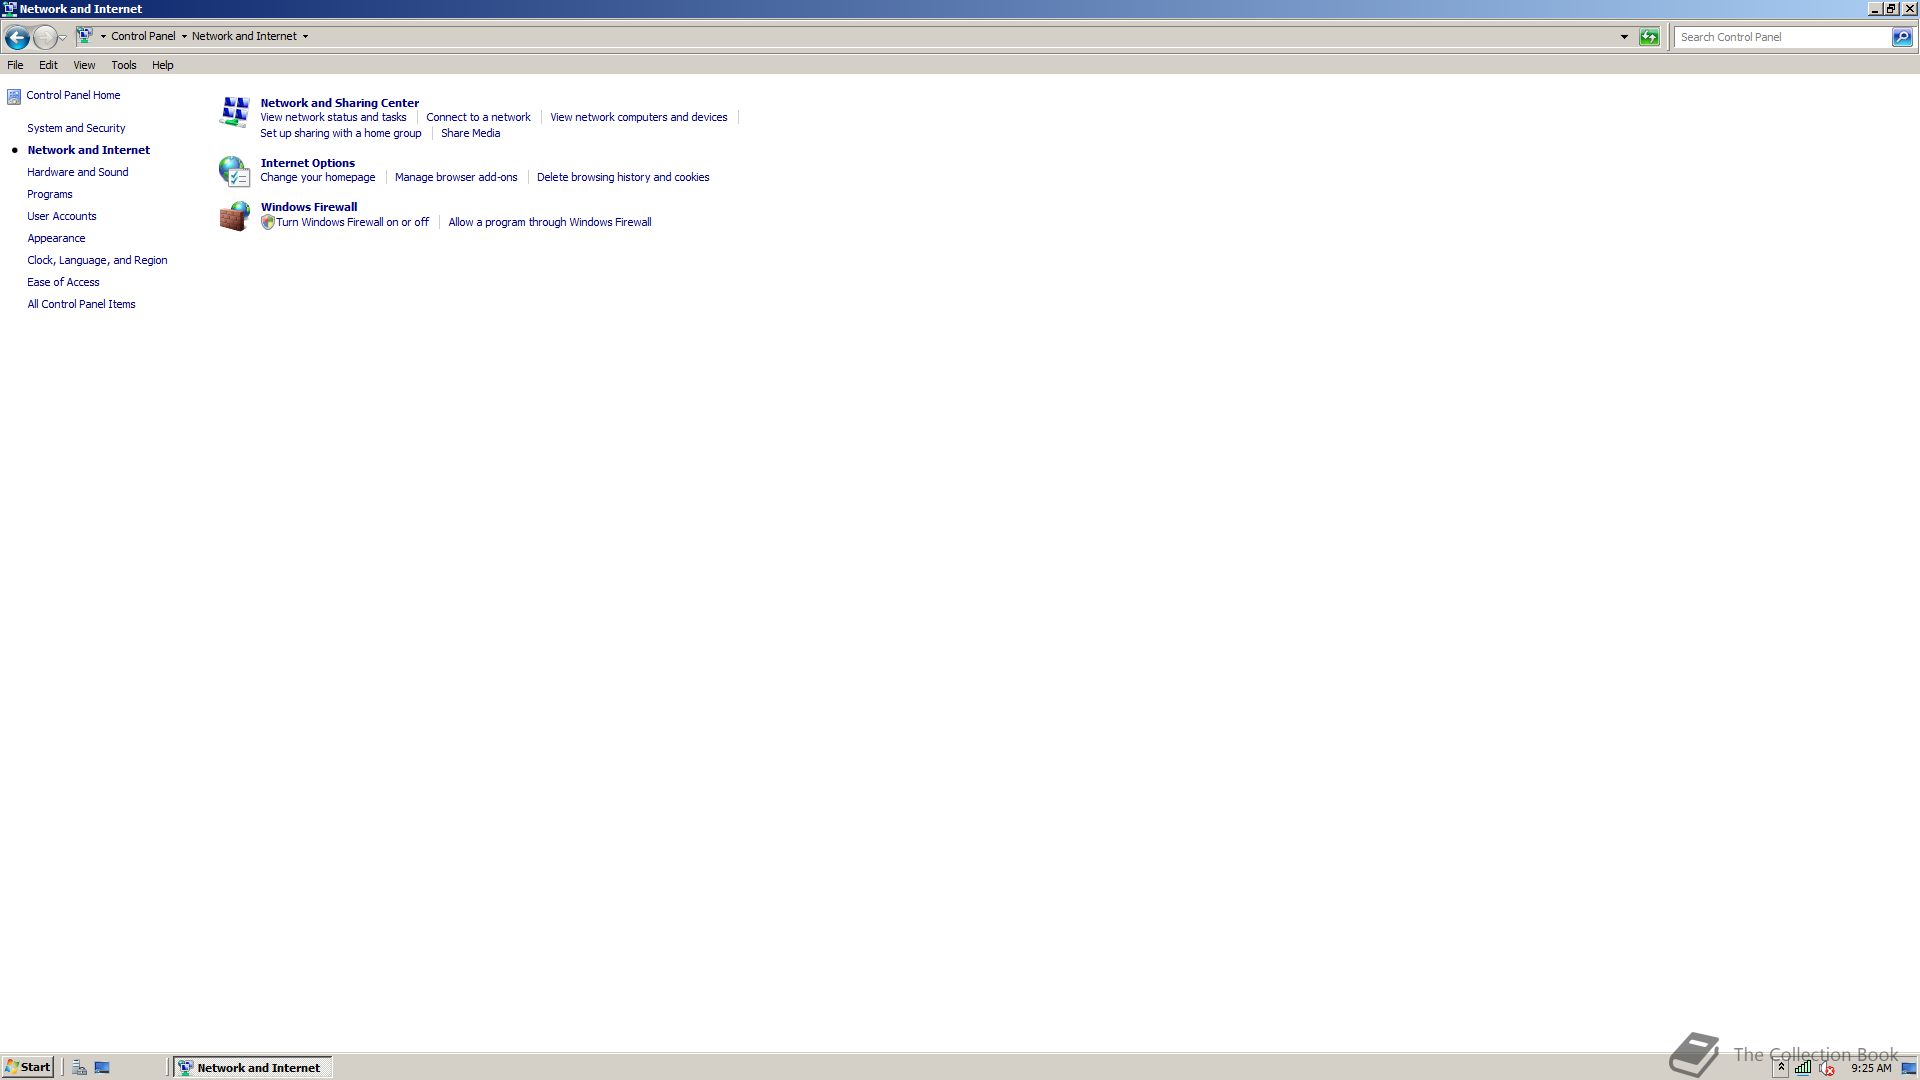Open Hardware and Sound category
The width and height of the screenshot is (1920, 1080).
[78, 173]
